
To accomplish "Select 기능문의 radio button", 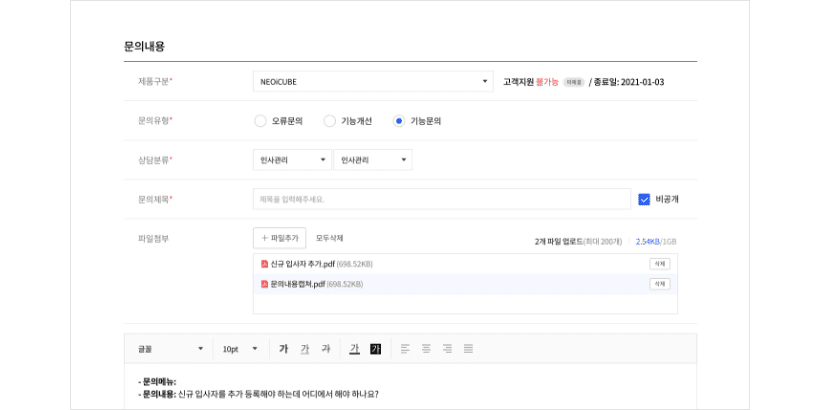I will pyautogui.click(x=398, y=121).
